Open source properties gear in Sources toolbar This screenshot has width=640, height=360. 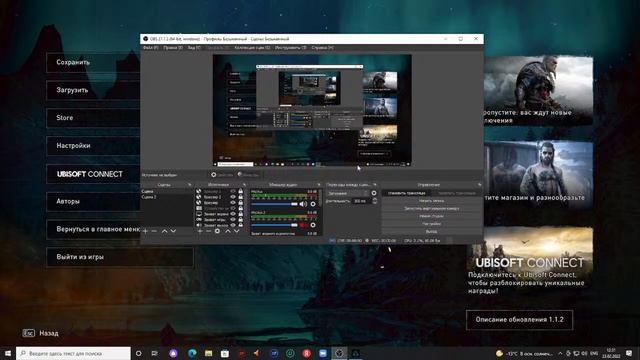(x=218, y=231)
